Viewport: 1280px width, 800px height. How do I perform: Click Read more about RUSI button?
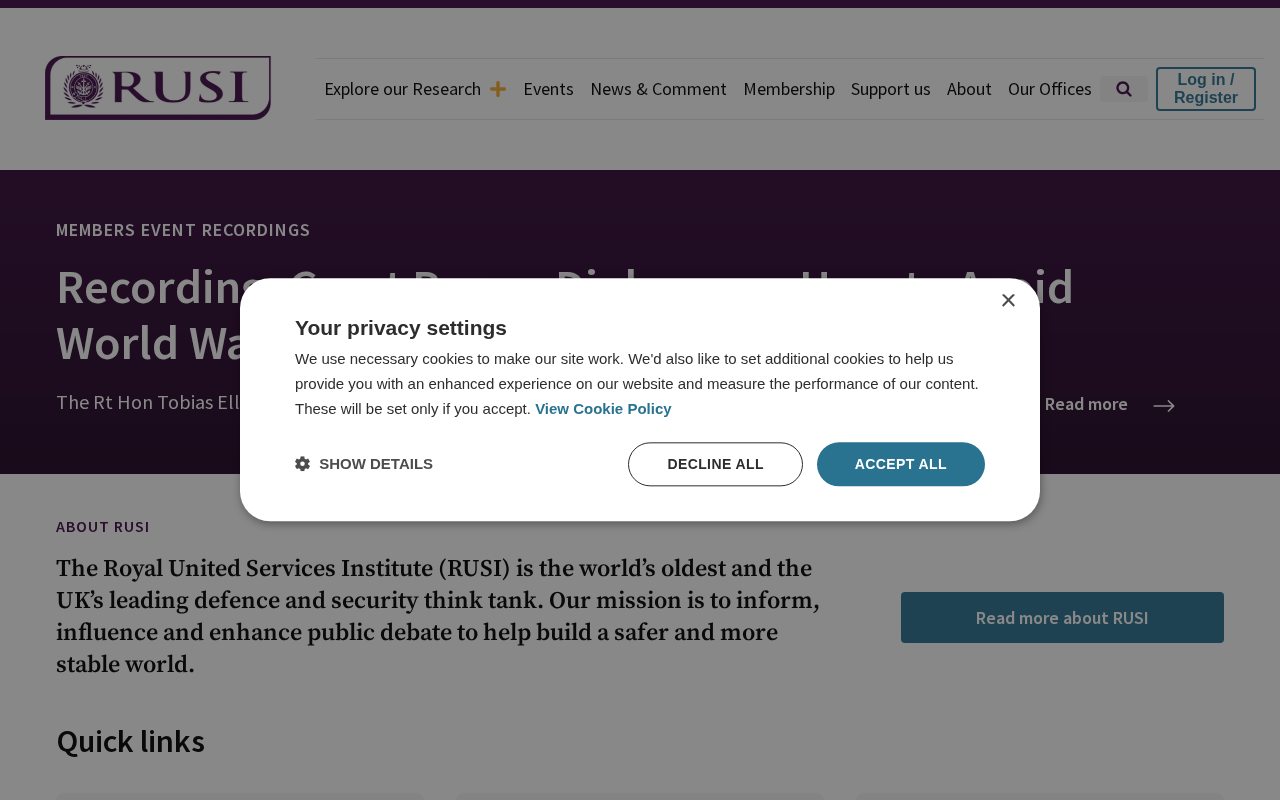coord(1062,617)
